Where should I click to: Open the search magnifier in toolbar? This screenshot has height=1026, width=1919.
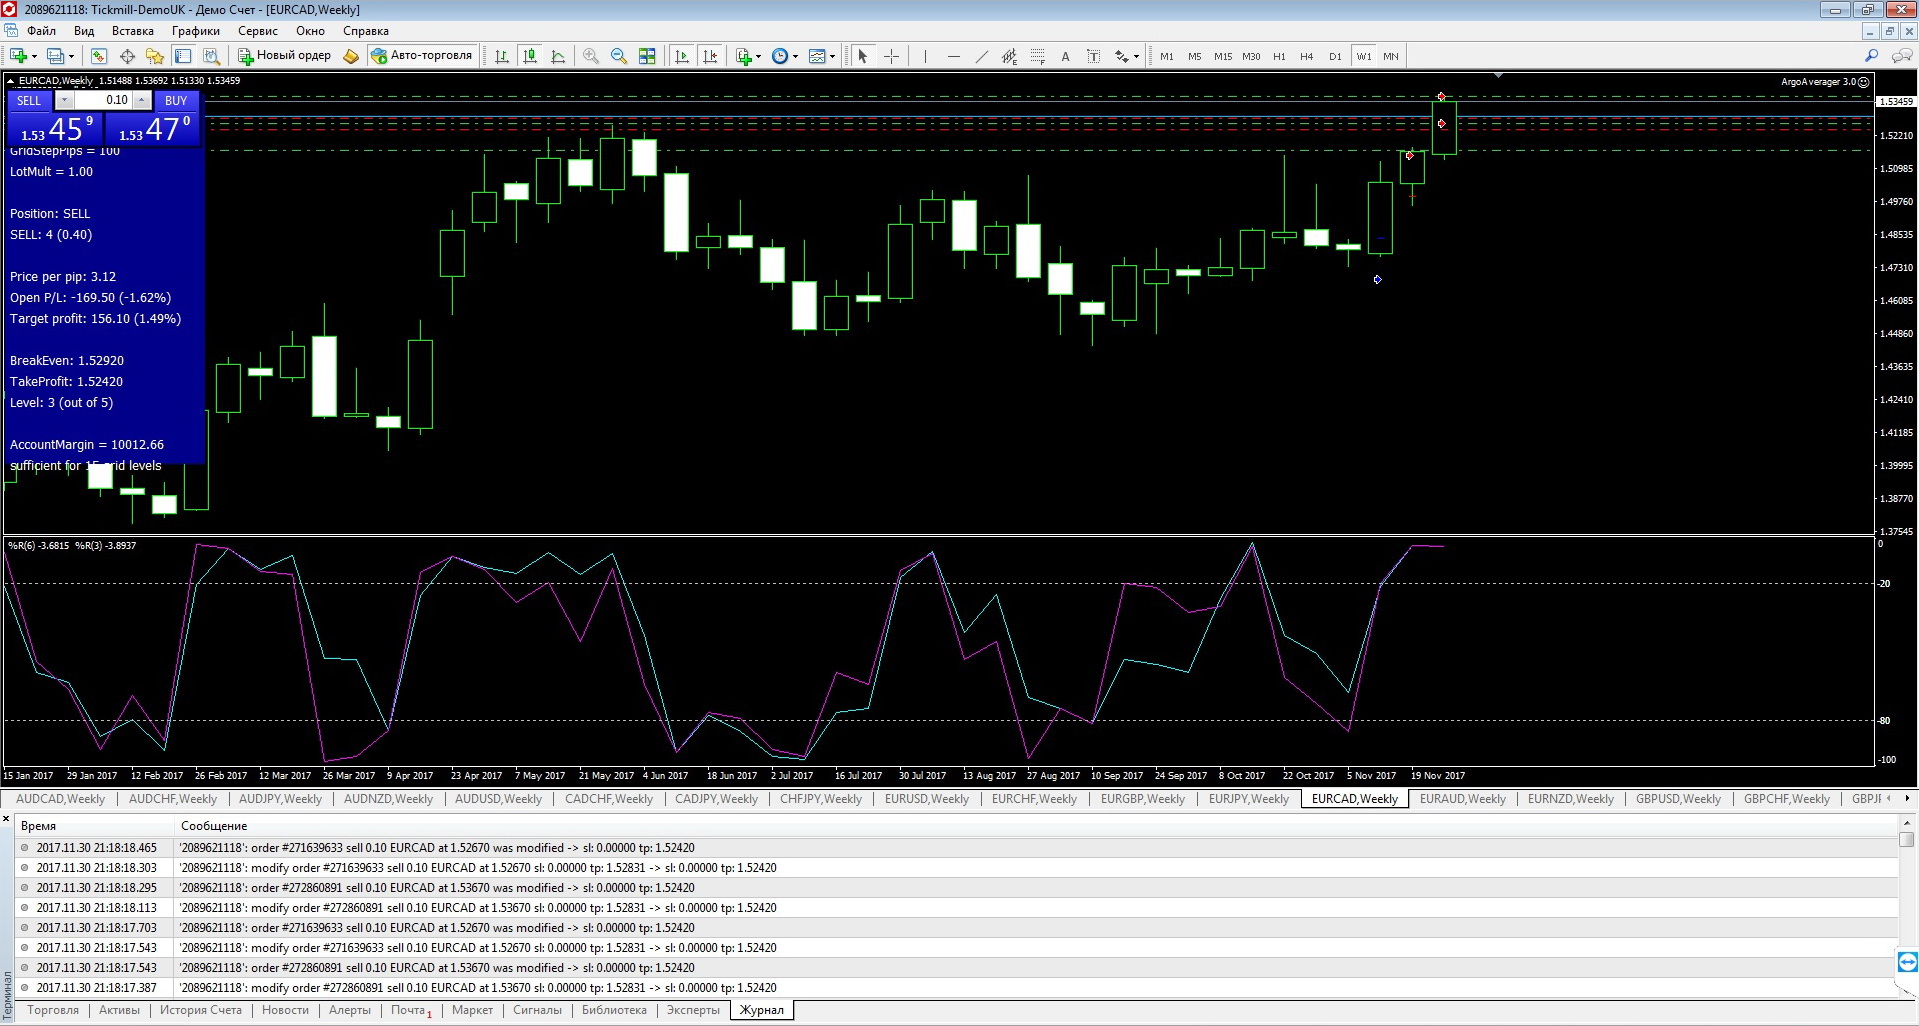(x=1871, y=56)
